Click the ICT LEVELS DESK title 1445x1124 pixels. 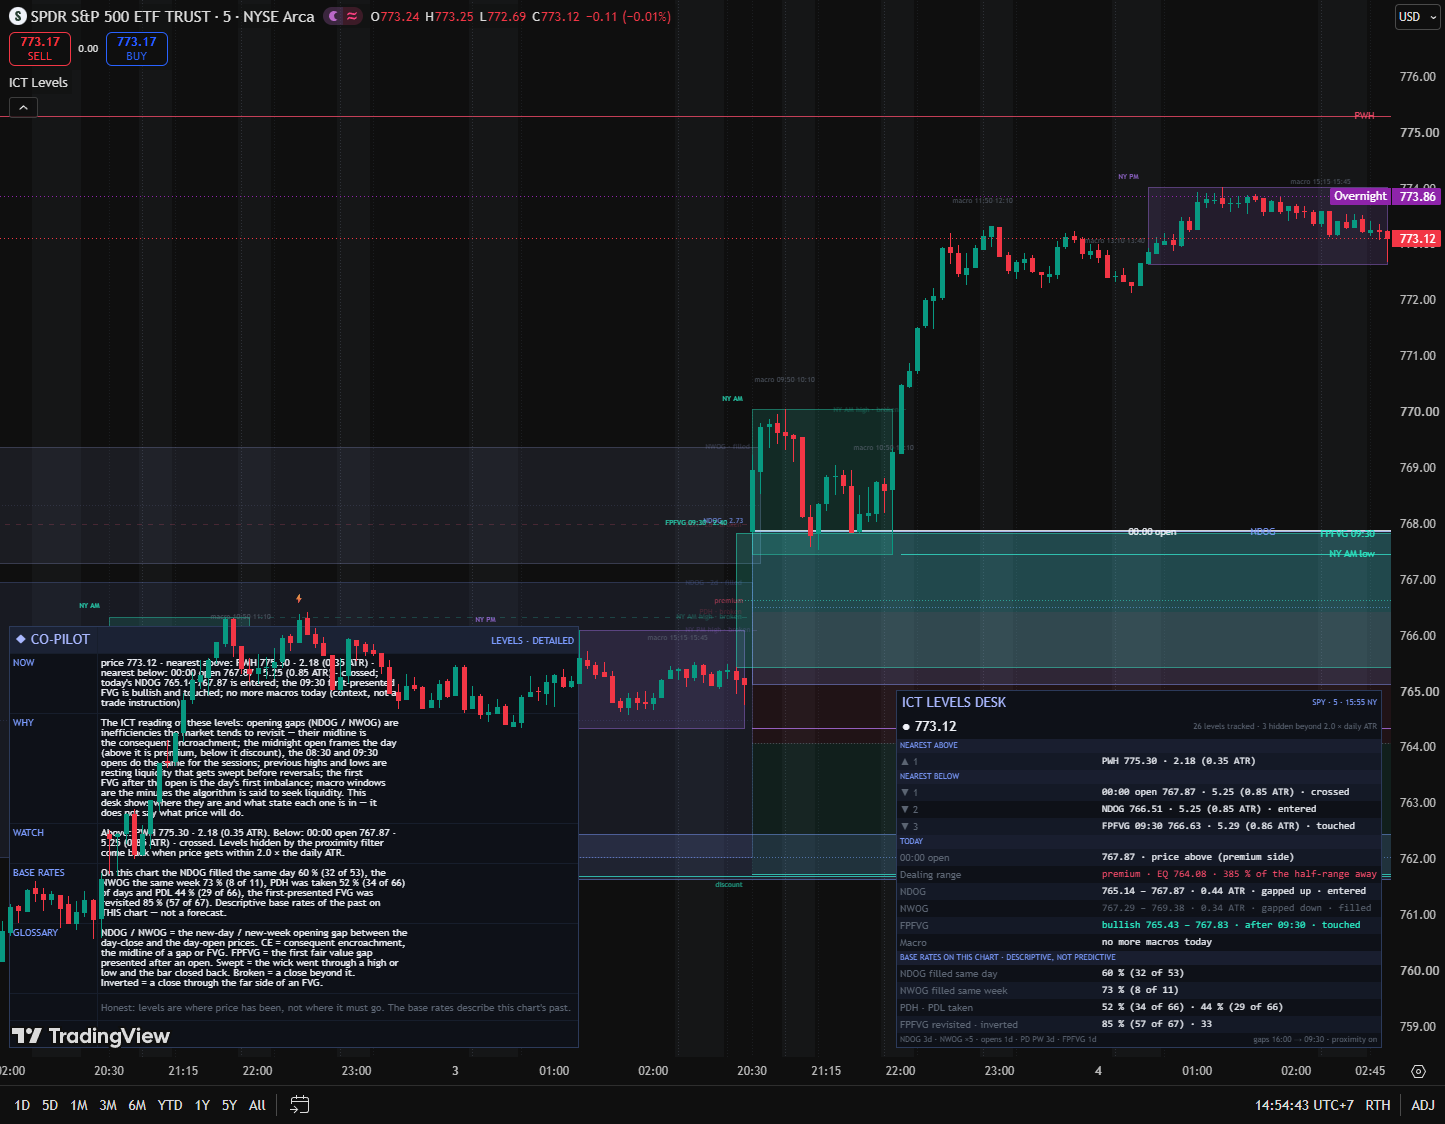(954, 702)
